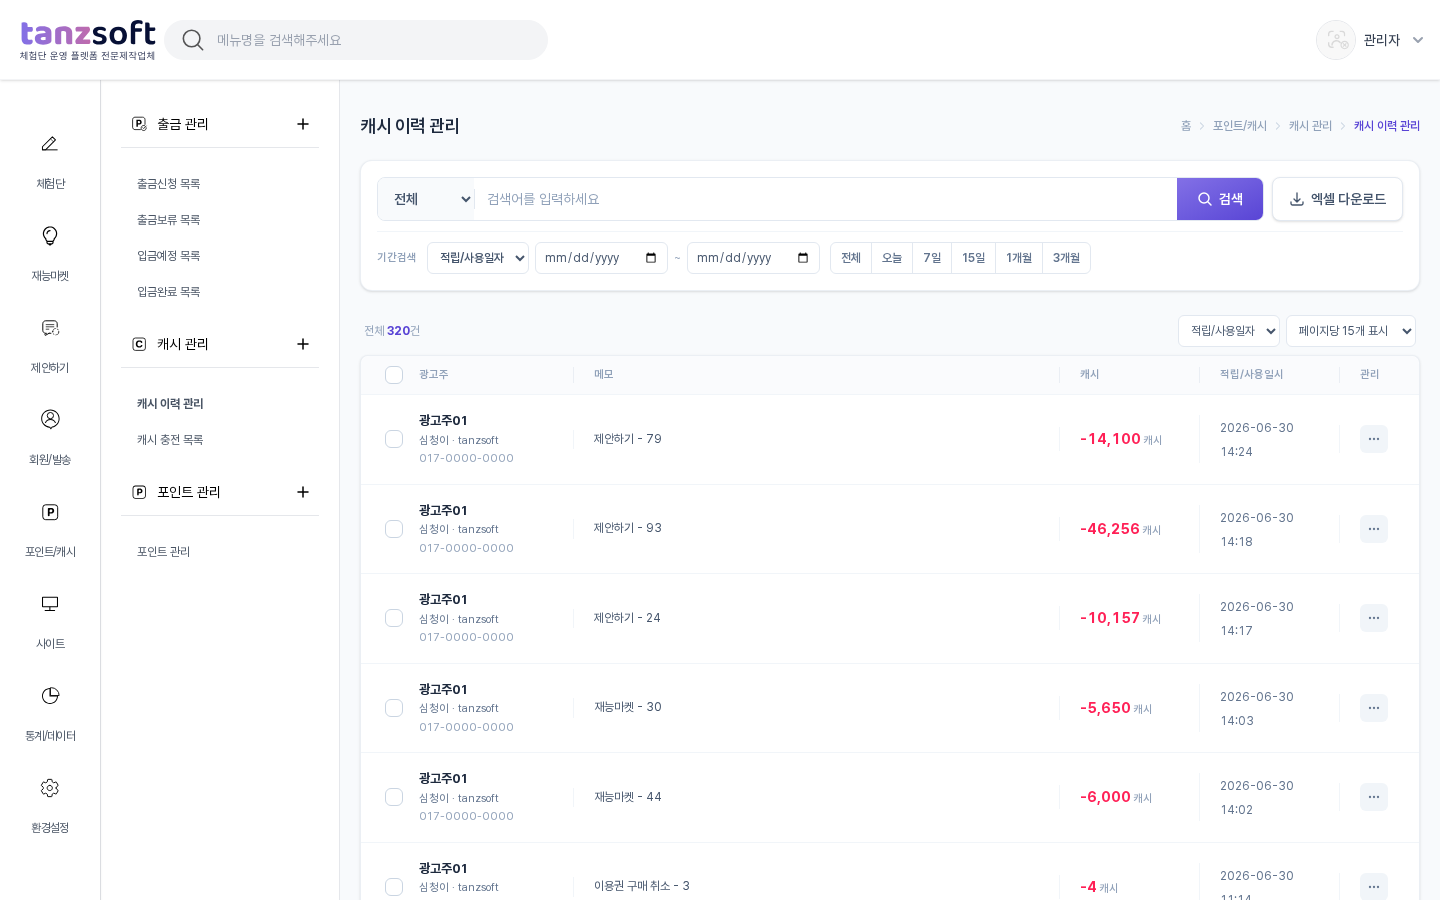Check the row for 제안하기 - 79
The height and width of the screenshot is (900, 1440).
pyautogui.click(x=394, y=439)
